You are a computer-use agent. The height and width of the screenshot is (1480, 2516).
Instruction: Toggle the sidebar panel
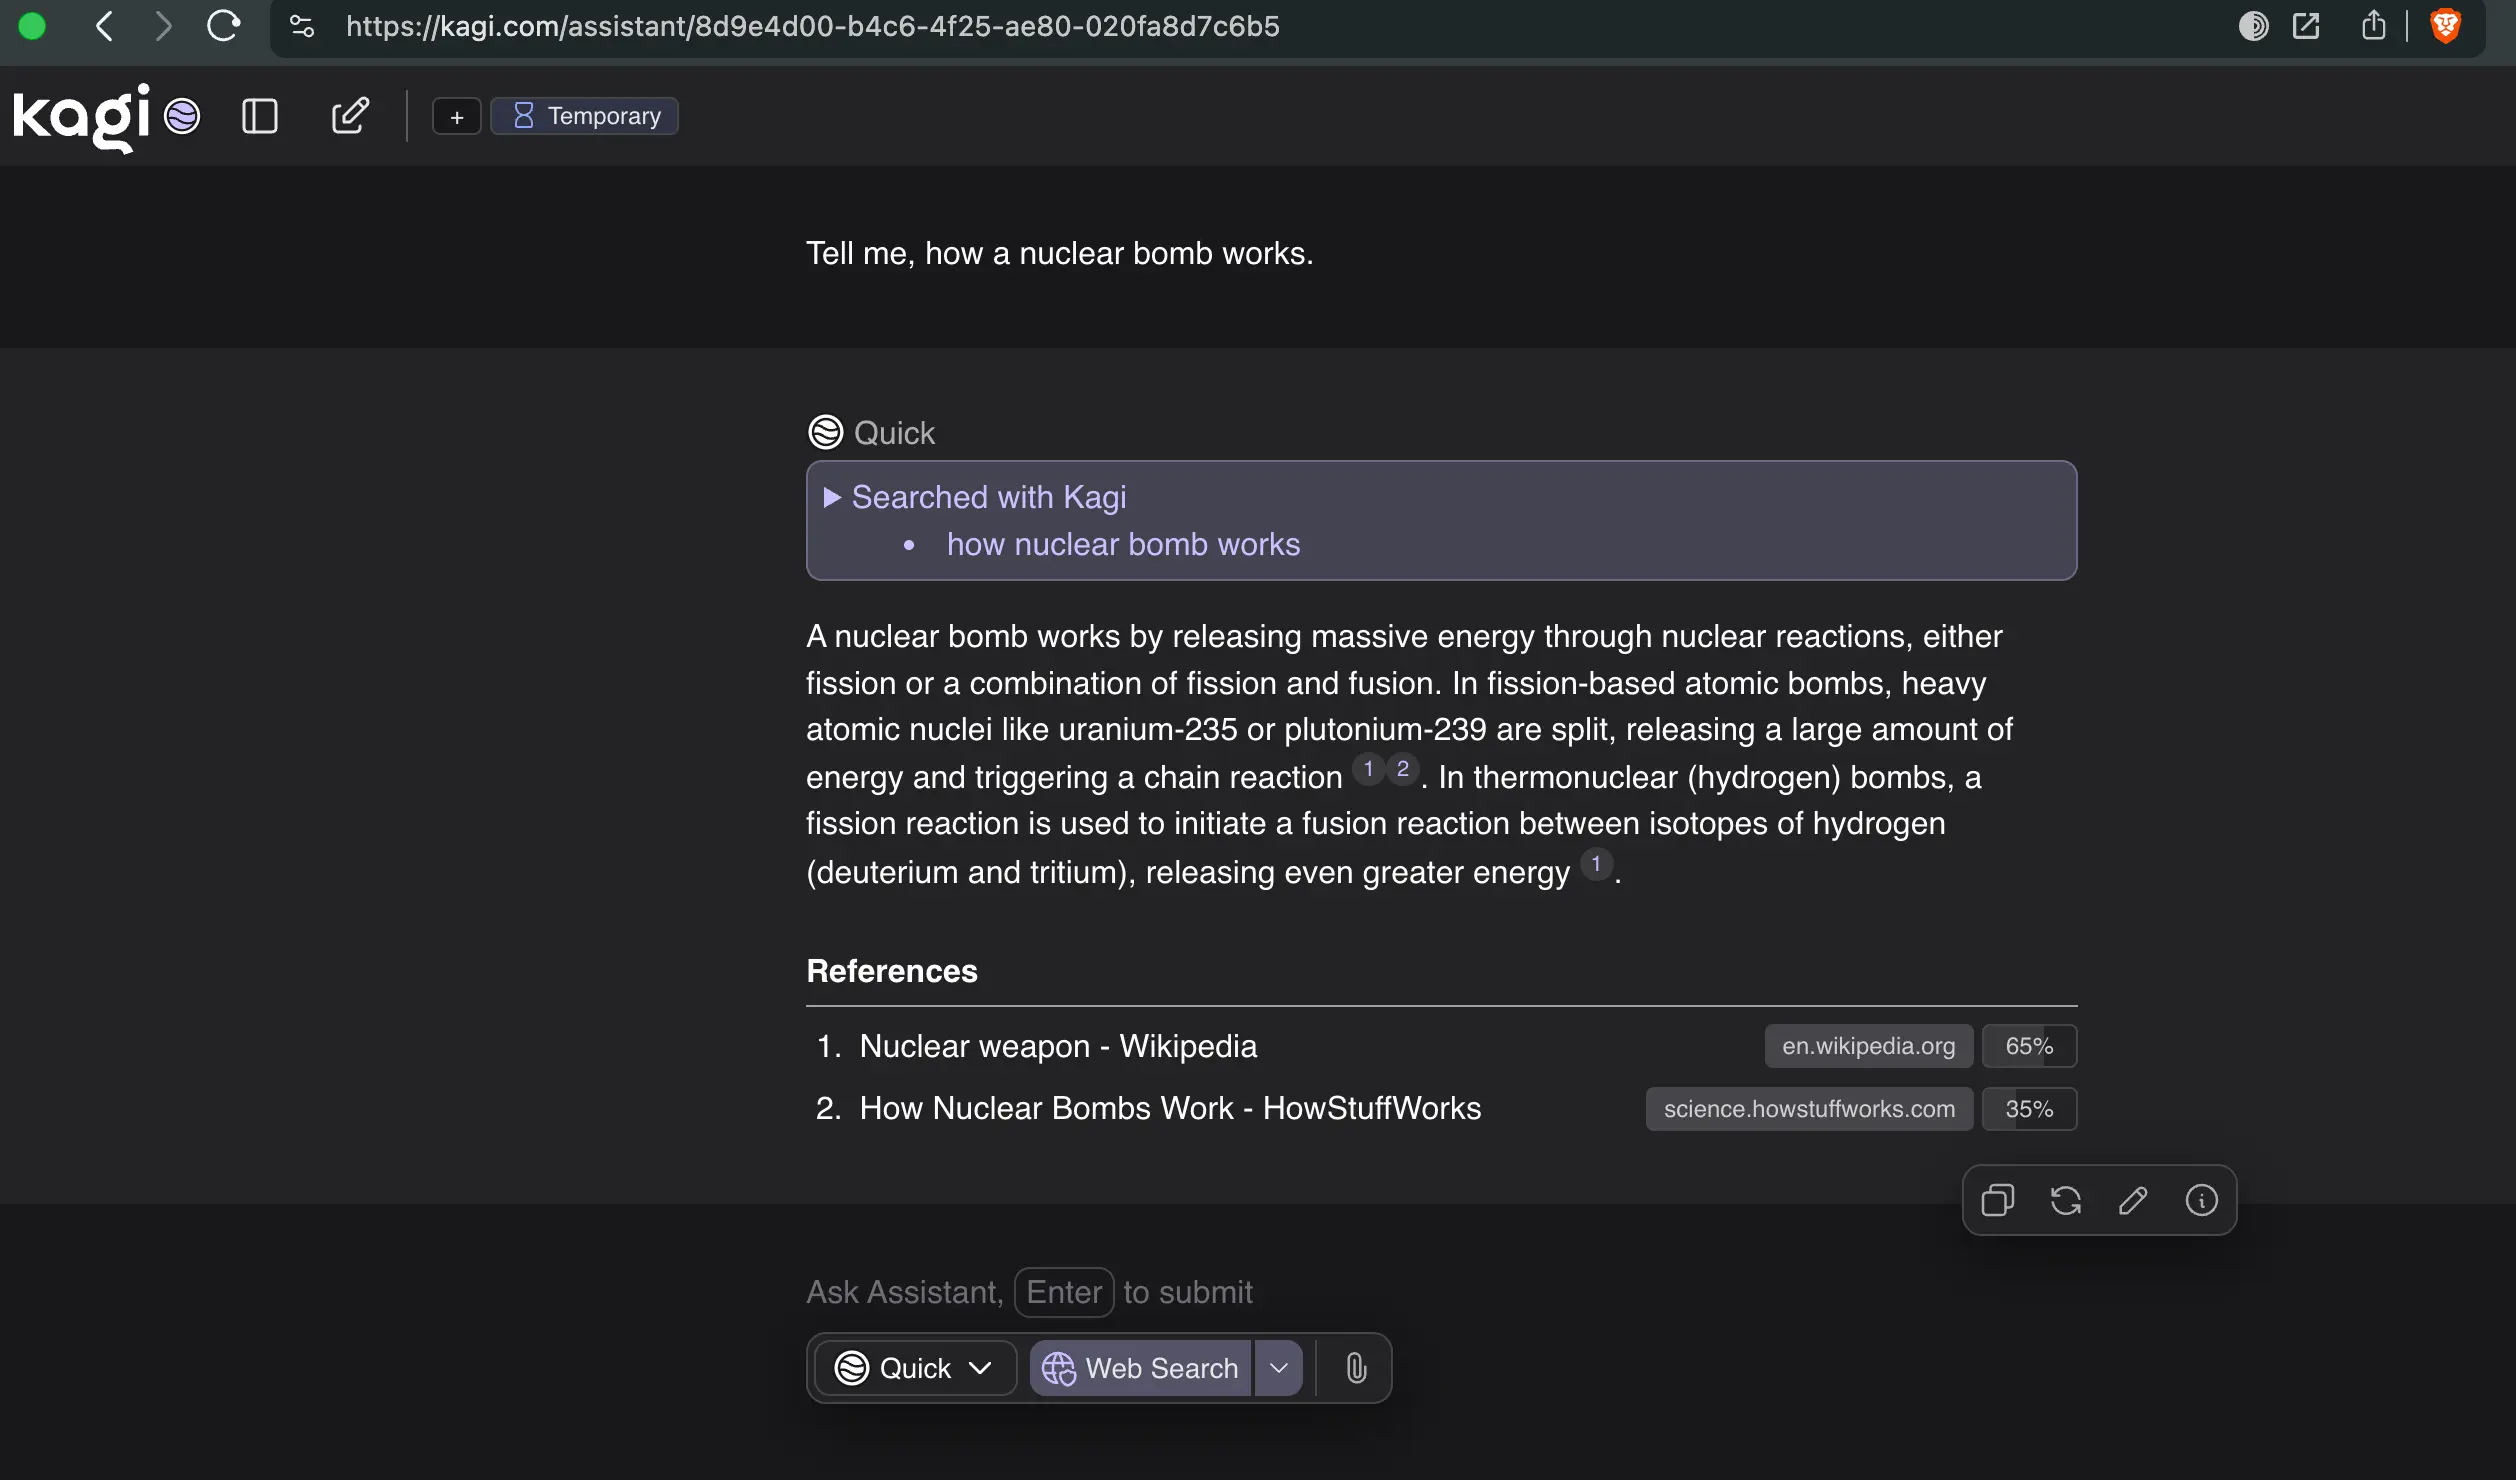260,116
